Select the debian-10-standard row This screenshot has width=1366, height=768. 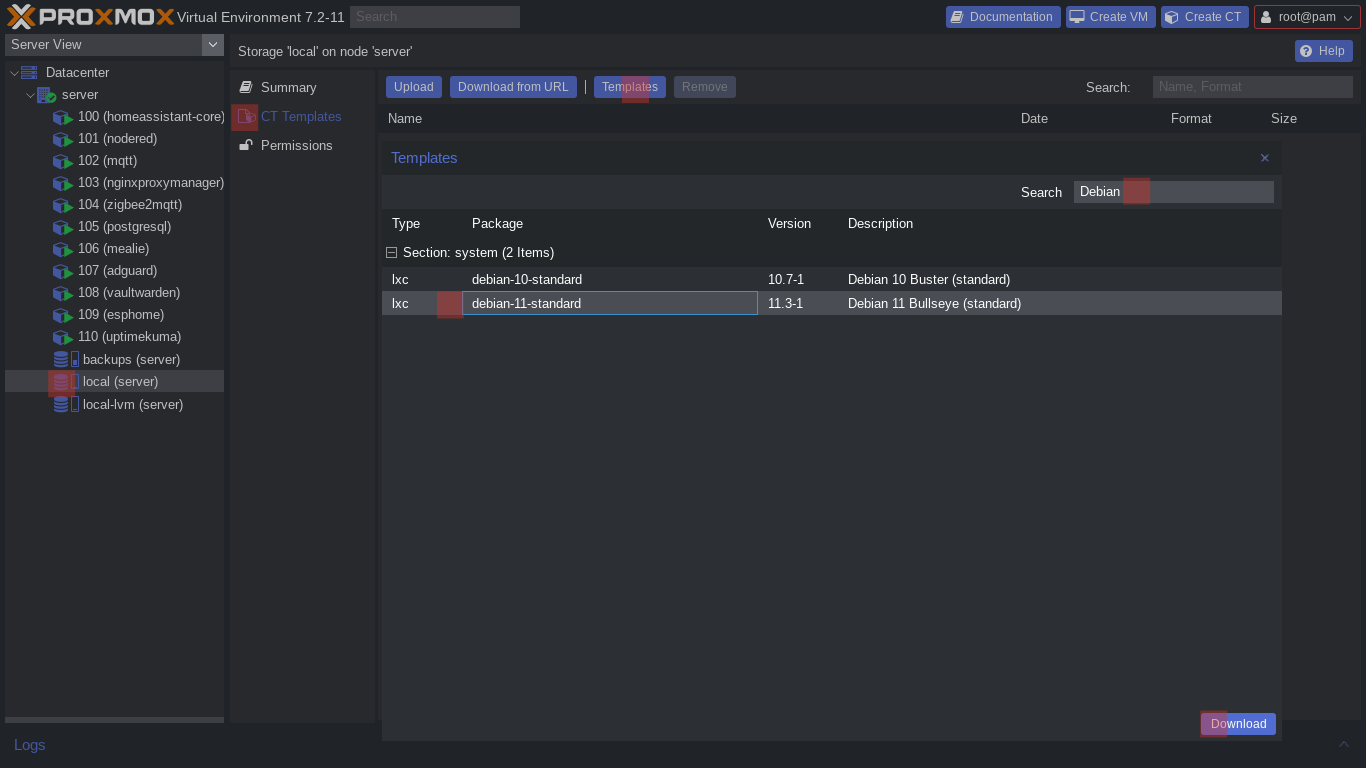[x=832, y=279]
